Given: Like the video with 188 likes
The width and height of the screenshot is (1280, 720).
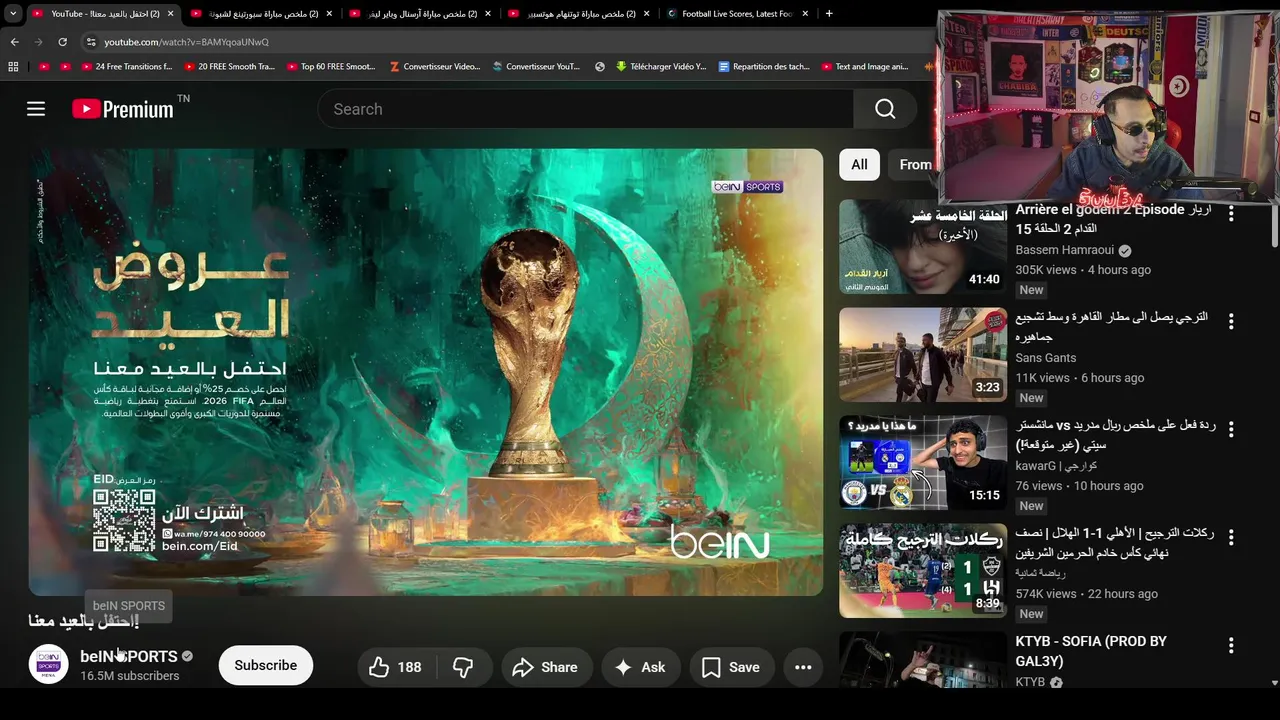Looking at the screenshot, I should (x=395, y=667).
